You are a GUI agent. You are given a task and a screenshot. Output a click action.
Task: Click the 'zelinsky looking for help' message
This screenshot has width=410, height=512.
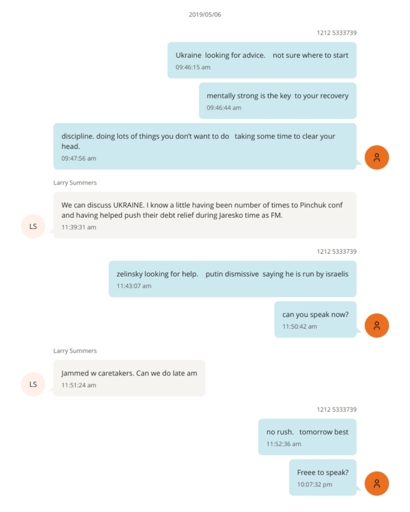click(x=232, y=279)
